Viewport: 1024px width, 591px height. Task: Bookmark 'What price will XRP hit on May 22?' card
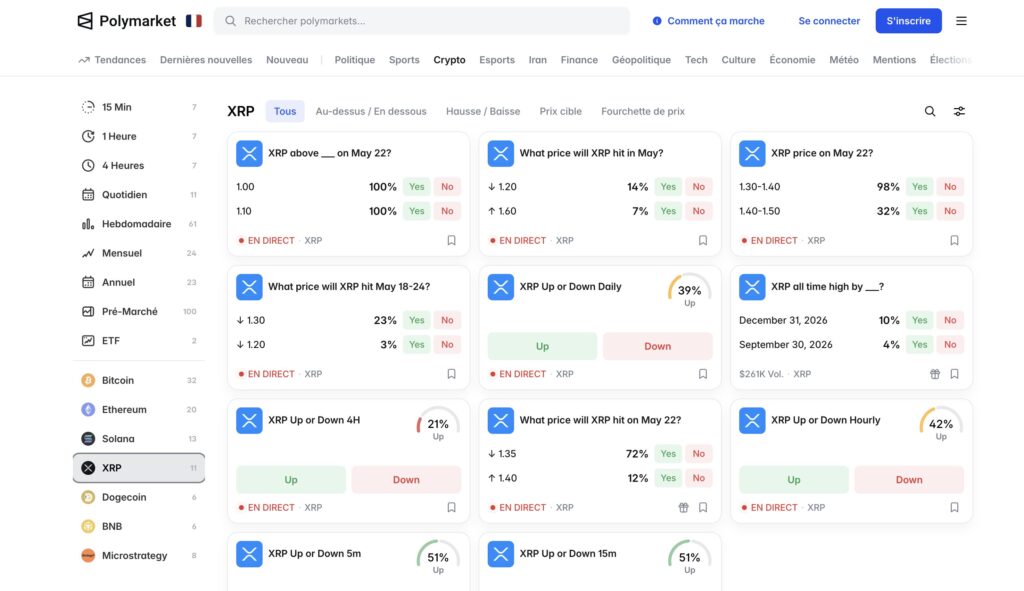click(x=703, y=507)
